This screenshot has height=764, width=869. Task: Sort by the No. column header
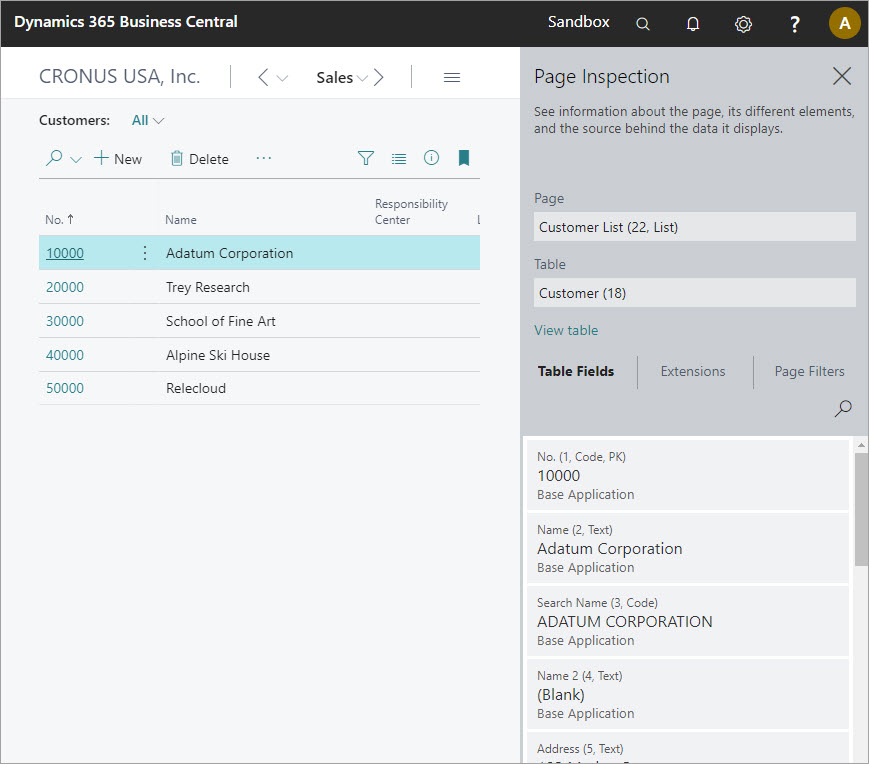(x=59, y=219)
